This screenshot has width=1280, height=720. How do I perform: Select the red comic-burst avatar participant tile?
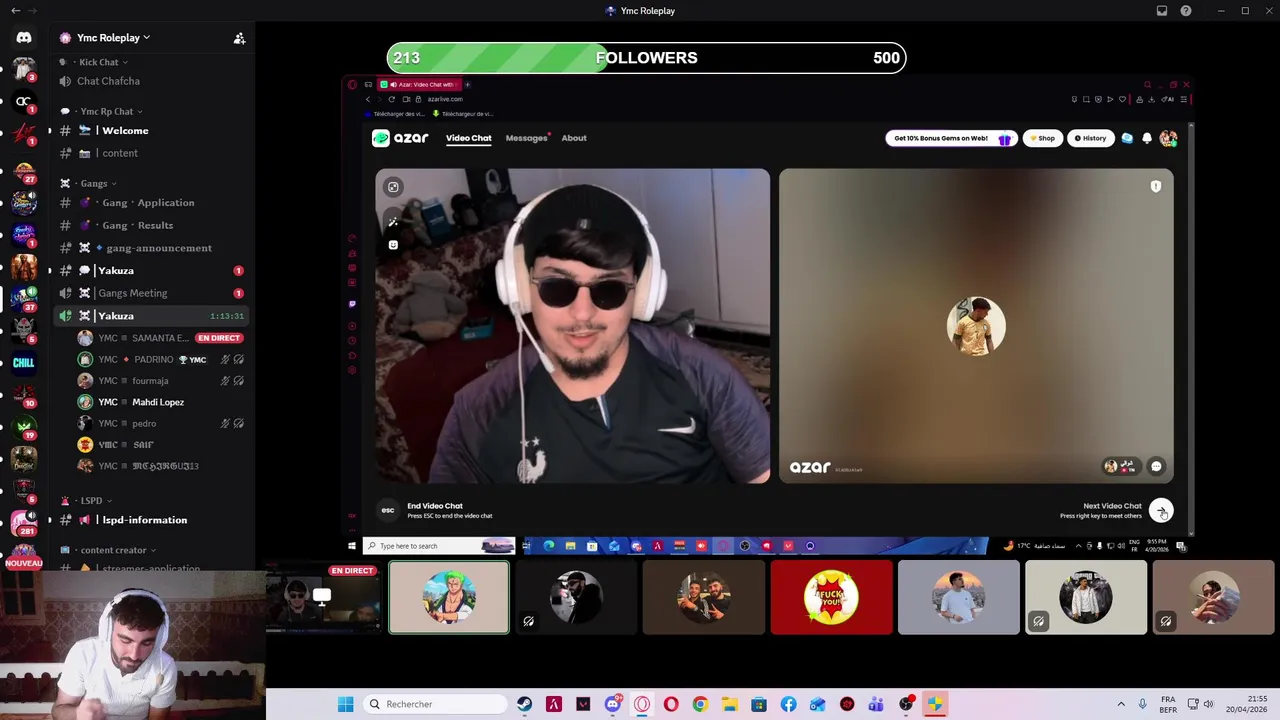(831, 598)
